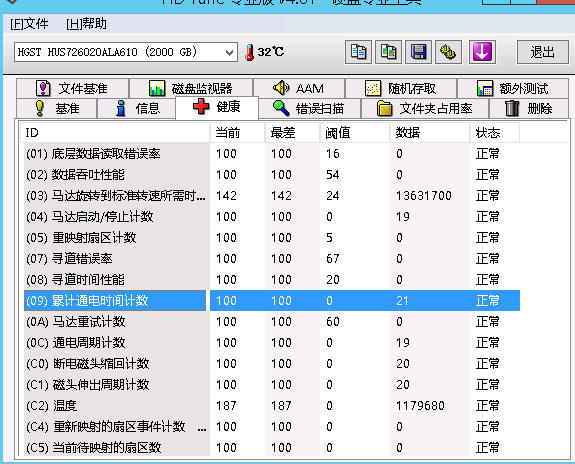This screenshot has width=575, height=464.
Task: Open the 文件夹占用率 tab
Action: click(425, 109)
